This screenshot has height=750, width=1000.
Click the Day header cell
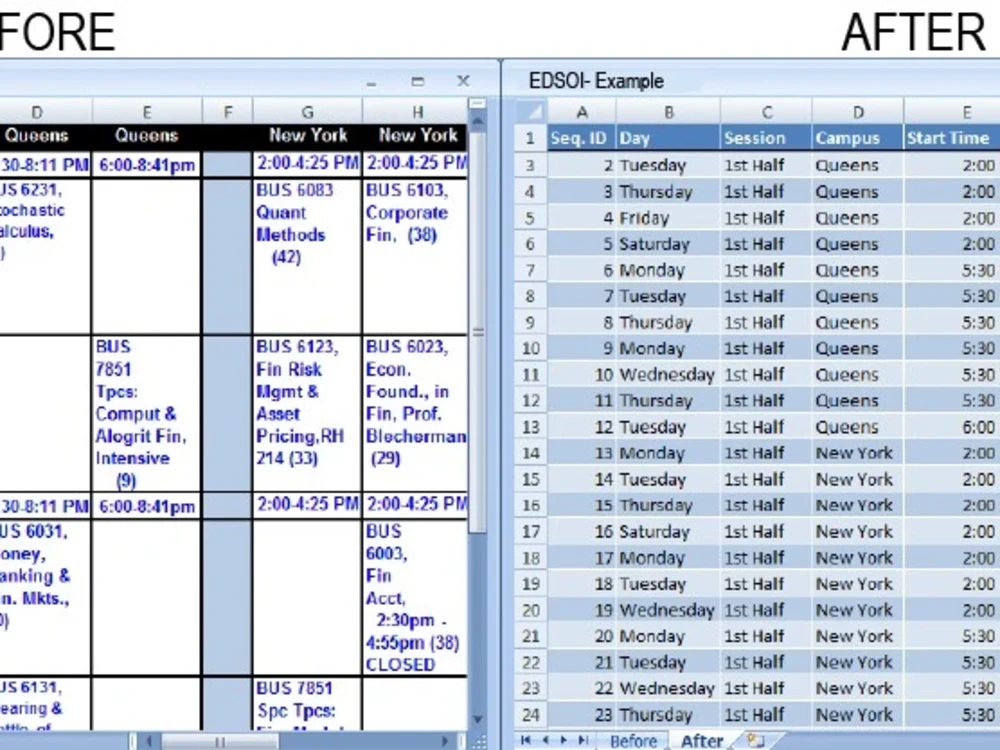tap(668, 138)
